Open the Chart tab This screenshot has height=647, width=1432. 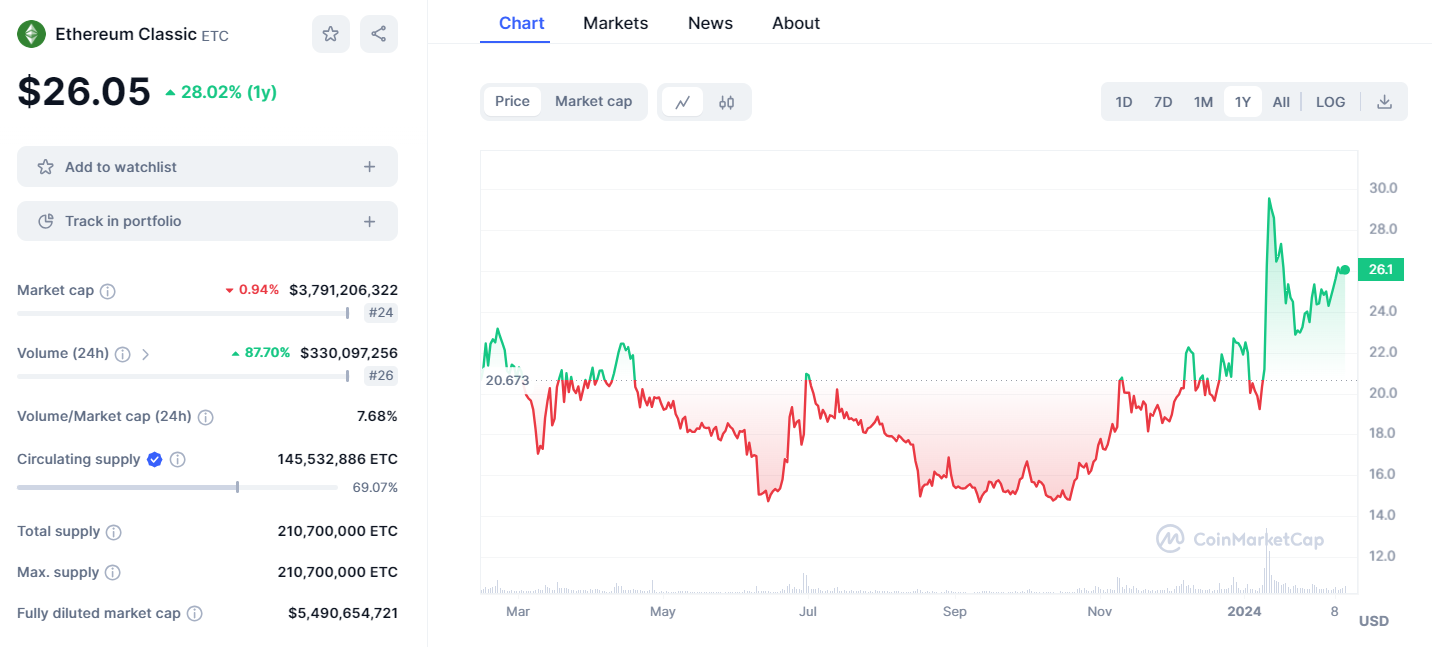click(522, 23)
